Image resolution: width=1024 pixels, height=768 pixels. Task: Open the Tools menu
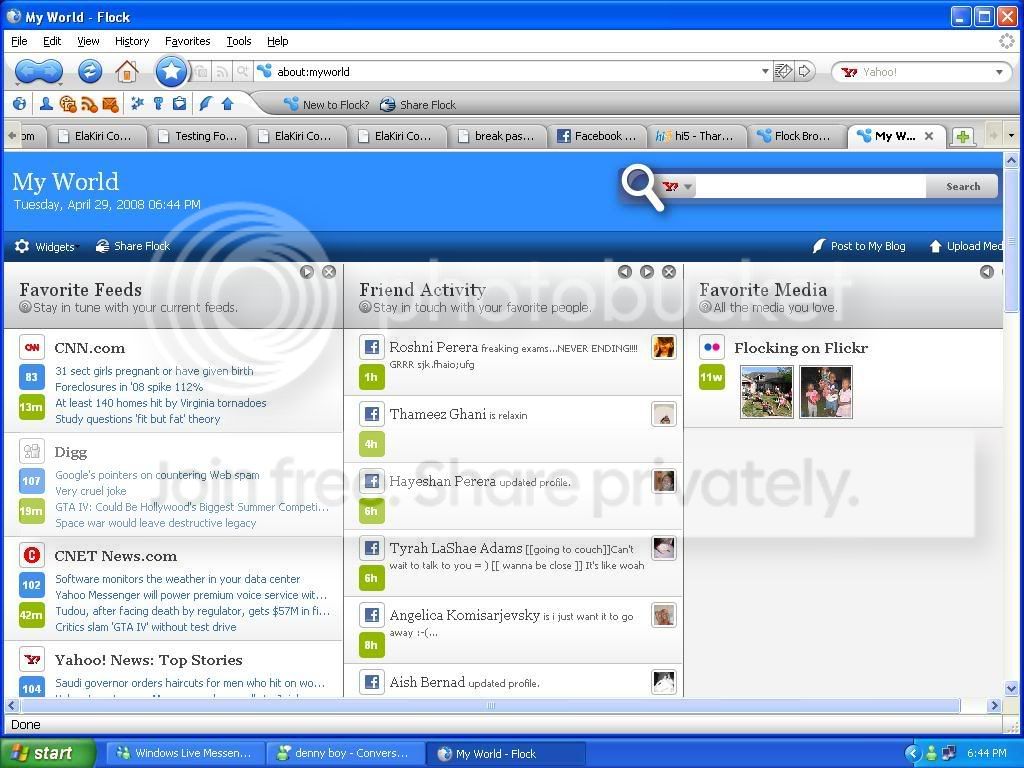(239, 41)
